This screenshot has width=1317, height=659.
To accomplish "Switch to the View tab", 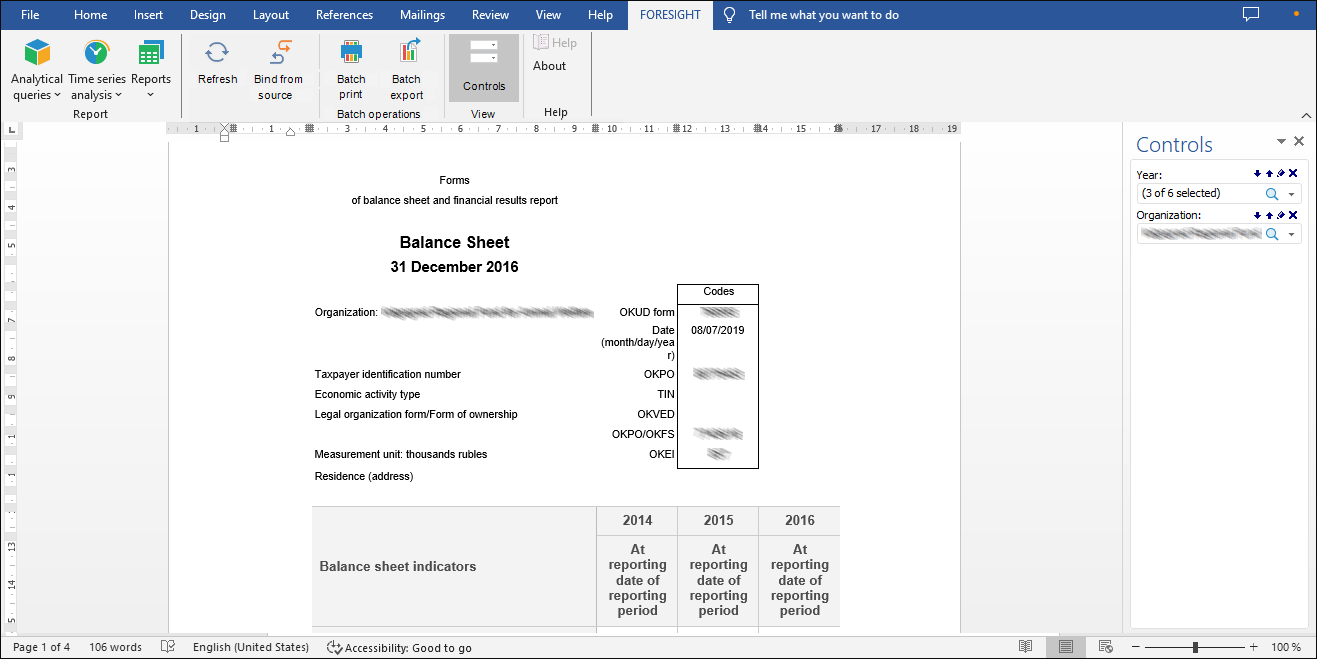I will coord(548,15).
